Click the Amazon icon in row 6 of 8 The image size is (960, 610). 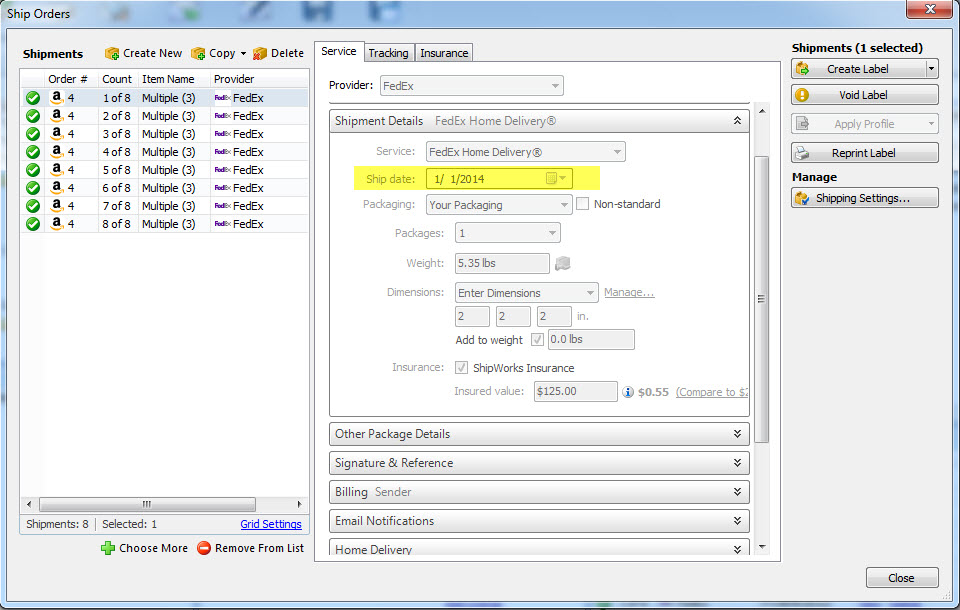click(x=56, y=187)
